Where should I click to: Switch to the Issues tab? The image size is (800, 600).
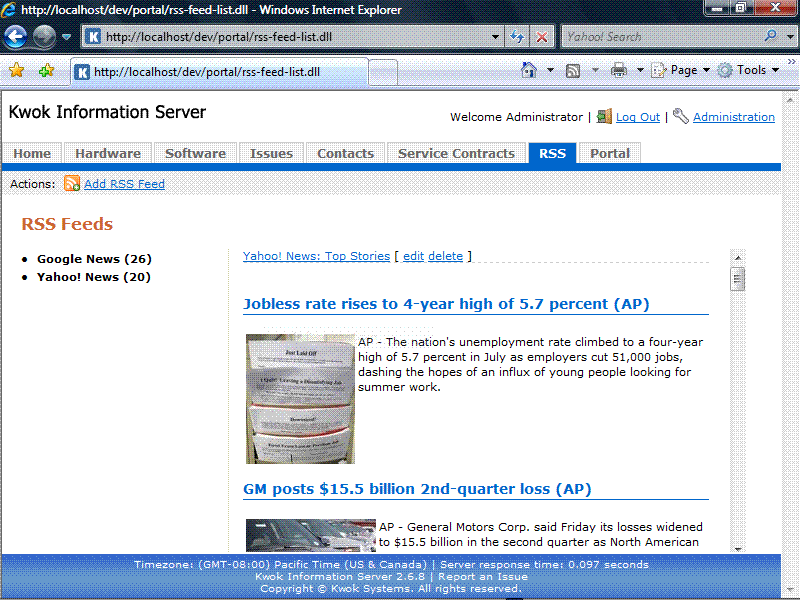(271, 153)
